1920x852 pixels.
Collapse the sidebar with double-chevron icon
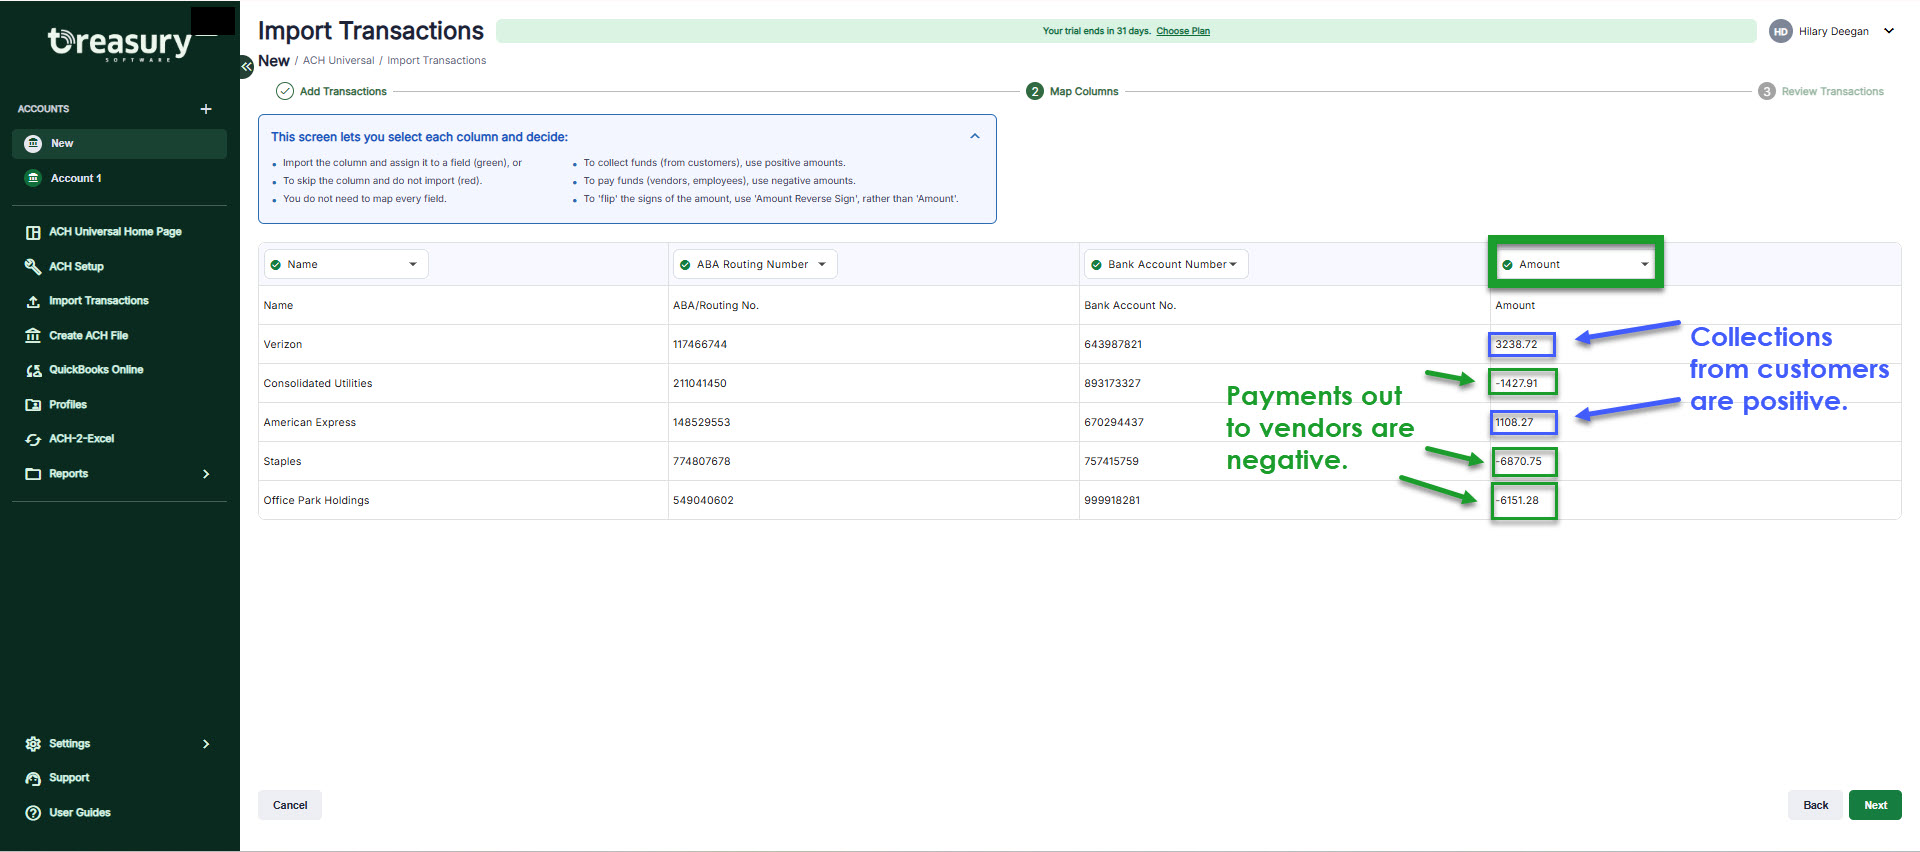pos(246,66)
